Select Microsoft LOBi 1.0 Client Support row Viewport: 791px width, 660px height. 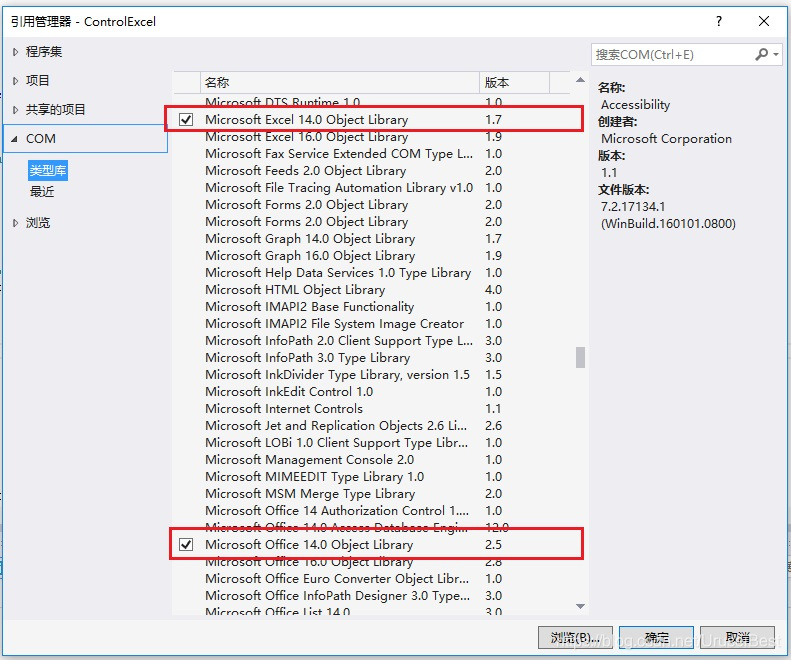coord(373,443)
